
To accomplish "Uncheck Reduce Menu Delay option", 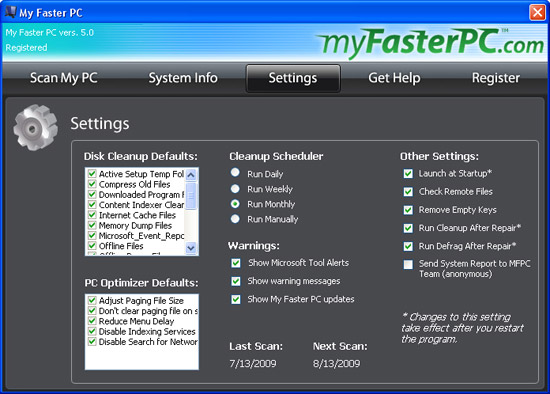I will (x=92, y=321).
